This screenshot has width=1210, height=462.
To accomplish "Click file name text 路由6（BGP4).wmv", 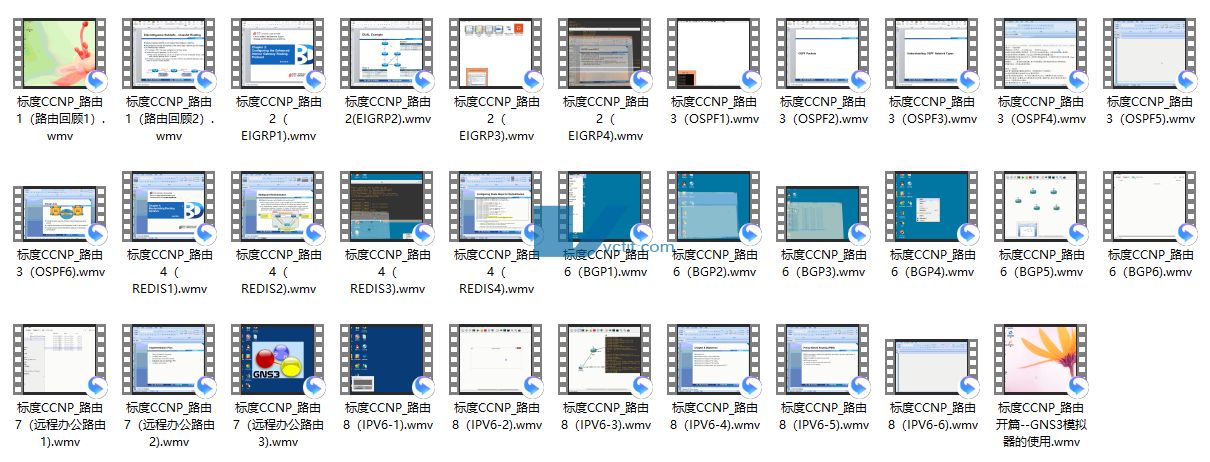I will (x=933, y=263).
